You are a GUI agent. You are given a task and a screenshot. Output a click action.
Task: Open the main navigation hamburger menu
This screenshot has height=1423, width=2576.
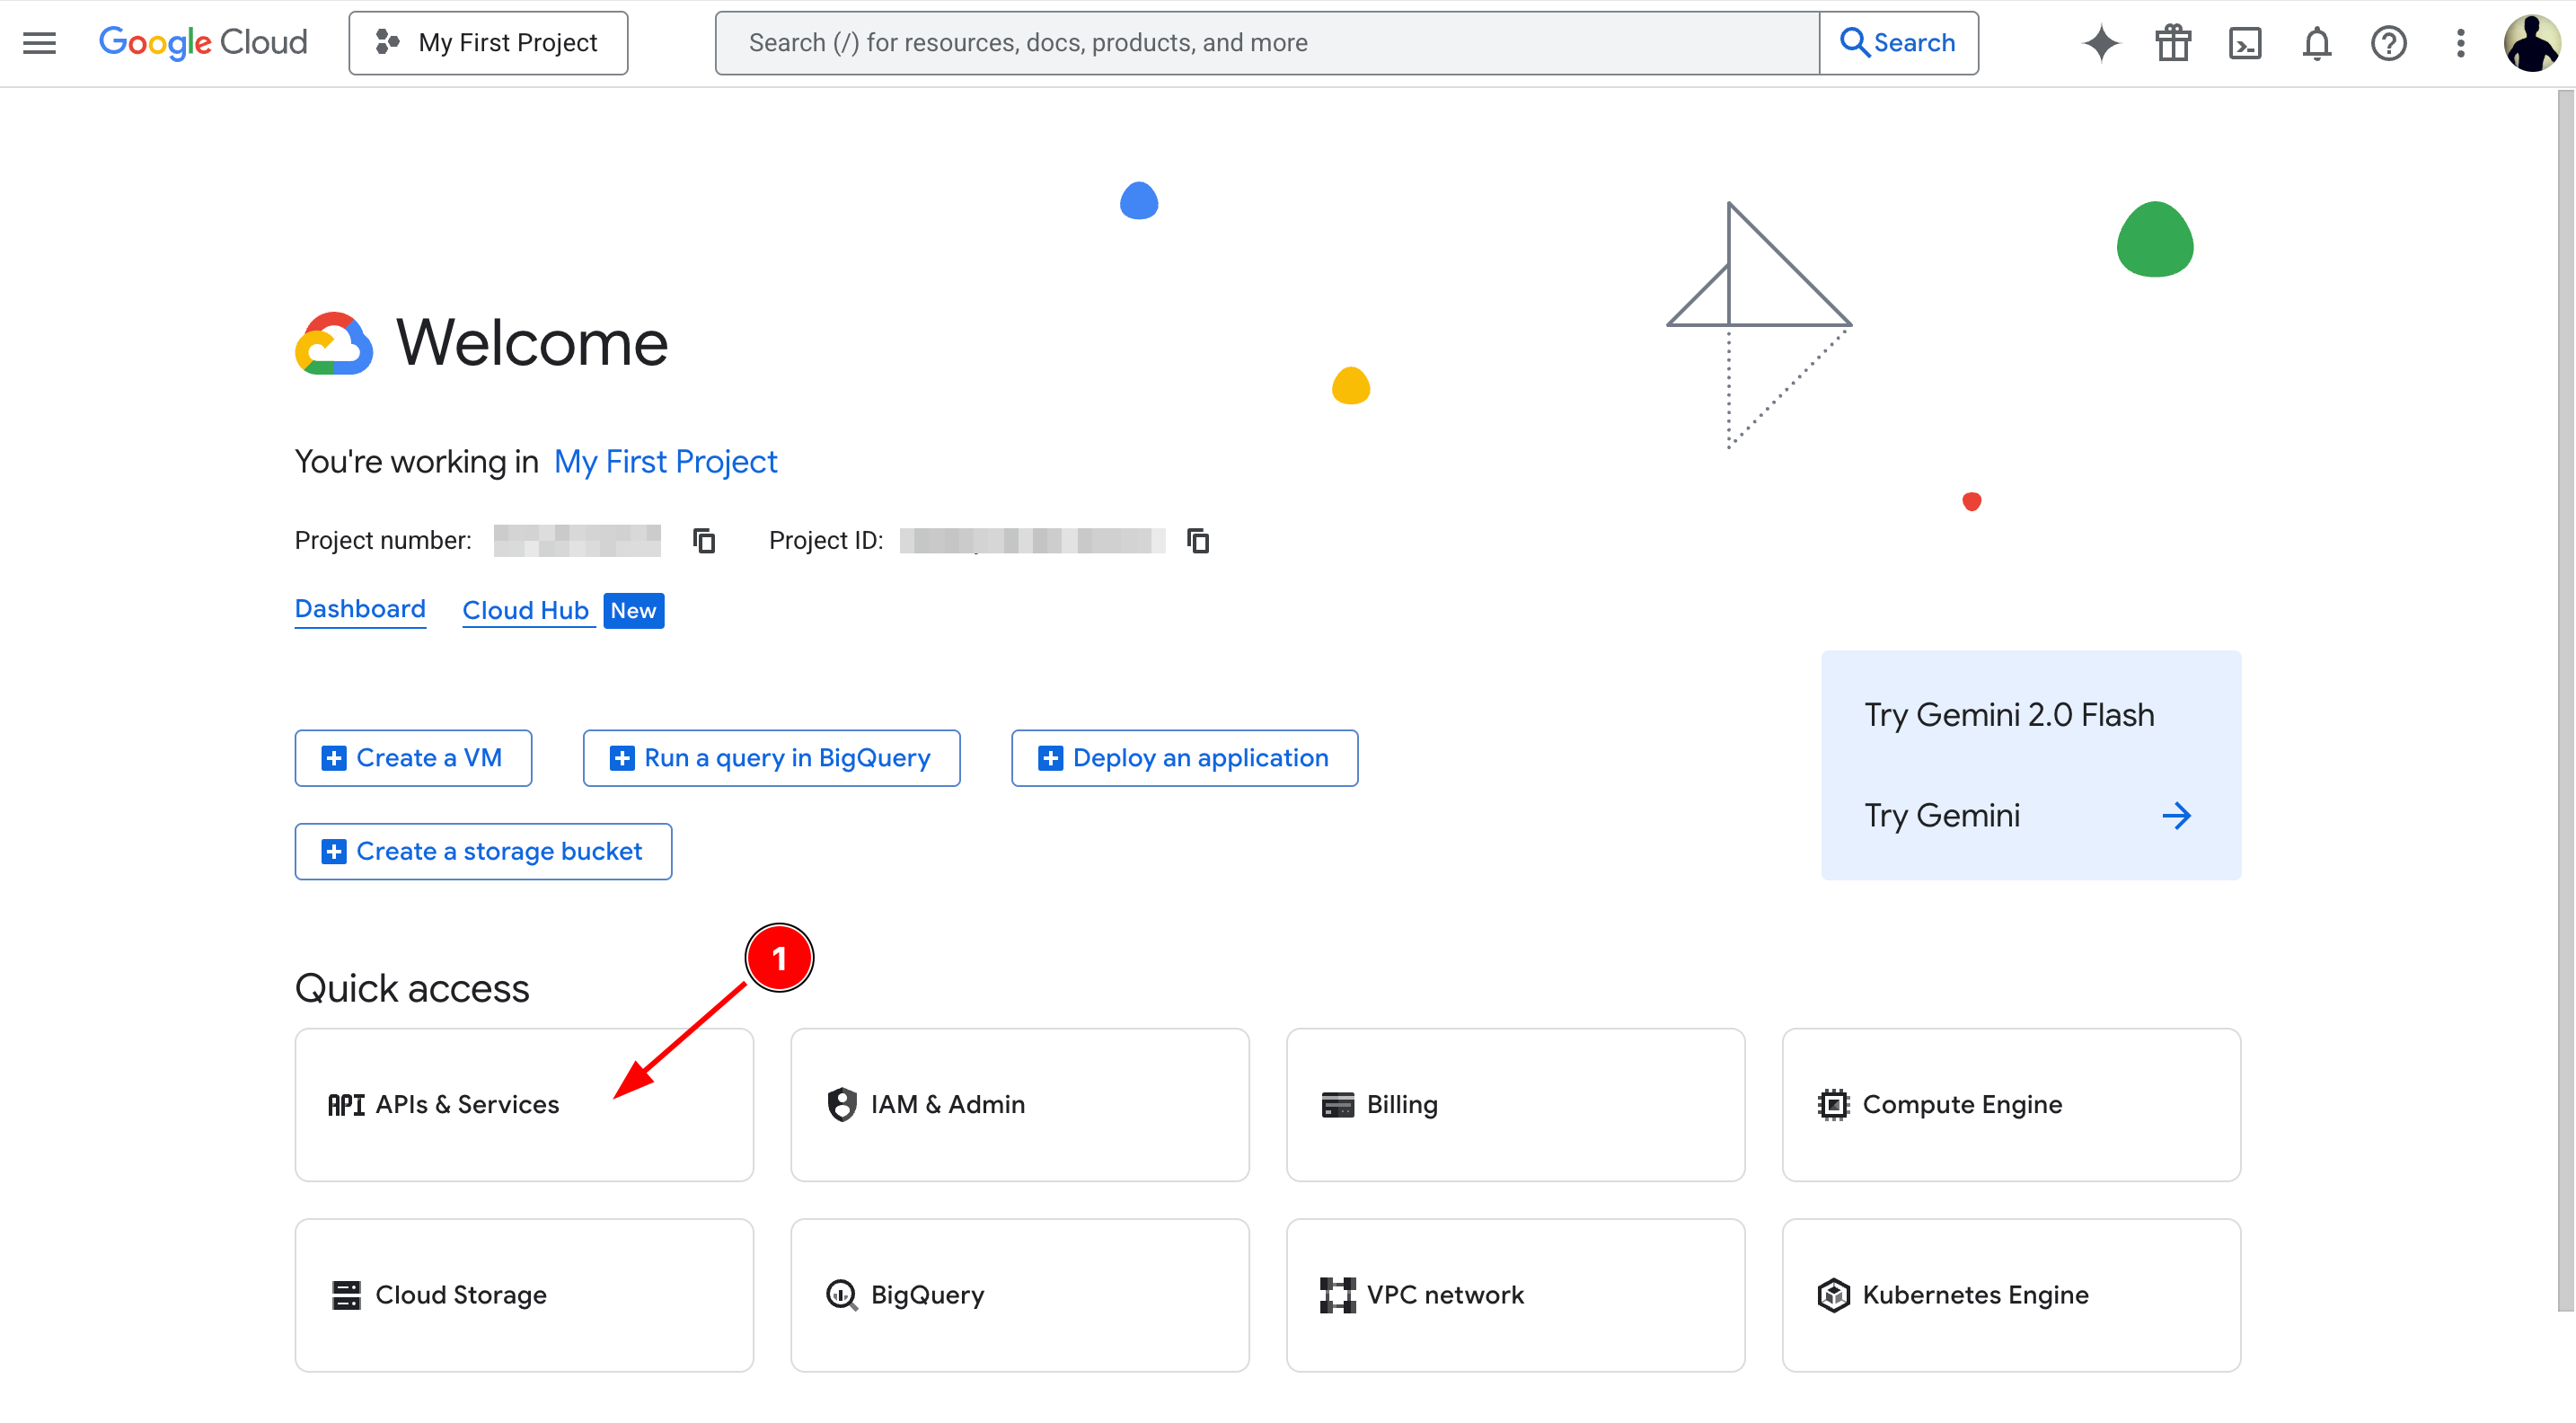pyautogui.click(x=39, y=43)
